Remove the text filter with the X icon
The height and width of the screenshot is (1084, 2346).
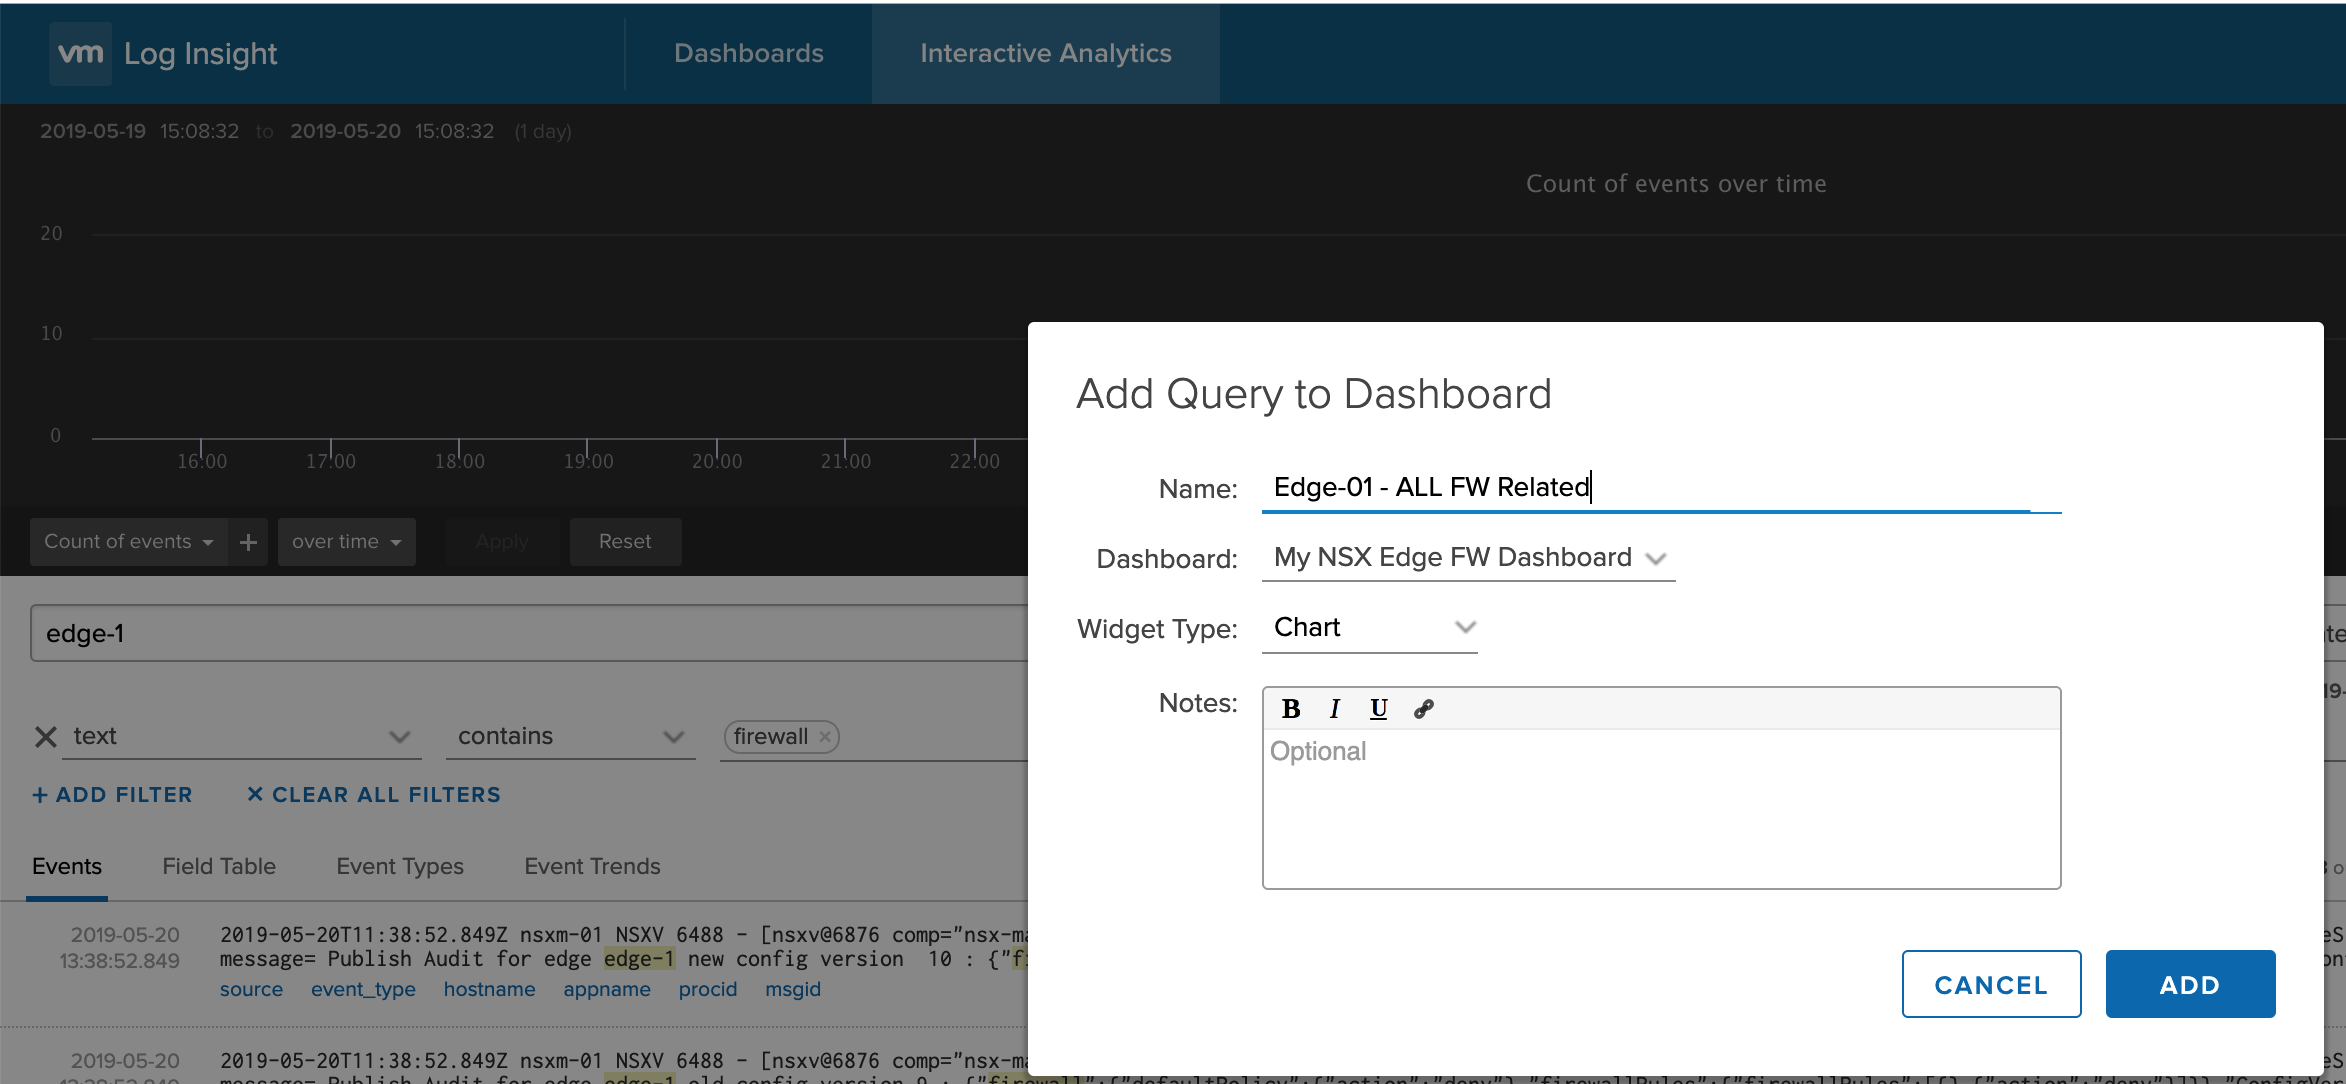tap(46, 737)
